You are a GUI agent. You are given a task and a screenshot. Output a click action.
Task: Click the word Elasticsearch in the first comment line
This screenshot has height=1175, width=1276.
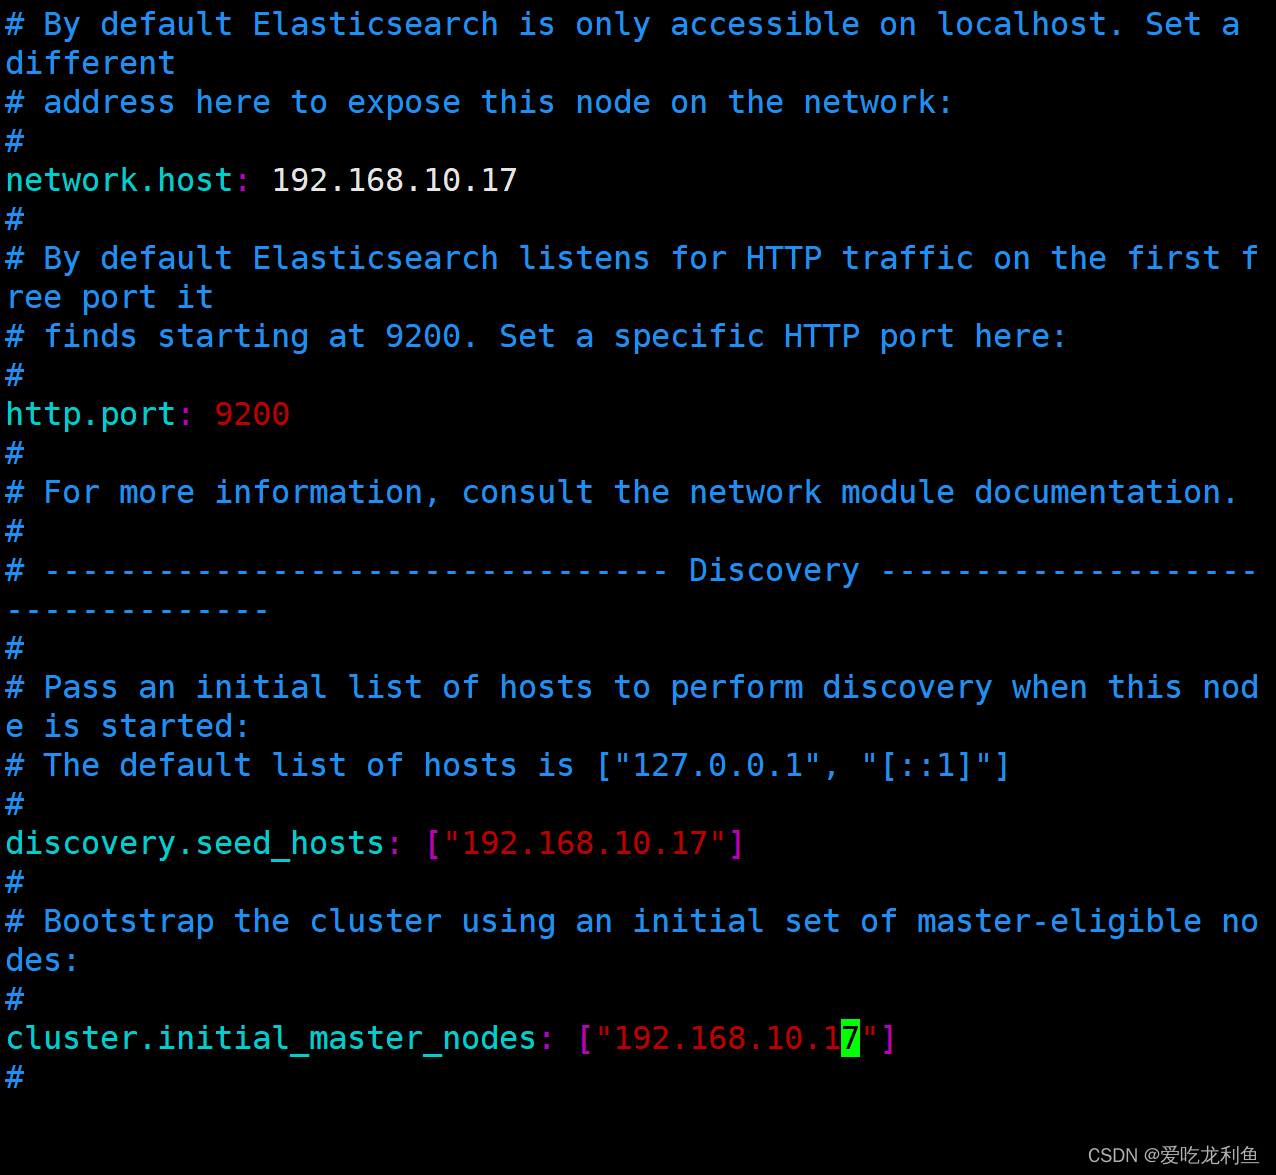tap(375, 24)
